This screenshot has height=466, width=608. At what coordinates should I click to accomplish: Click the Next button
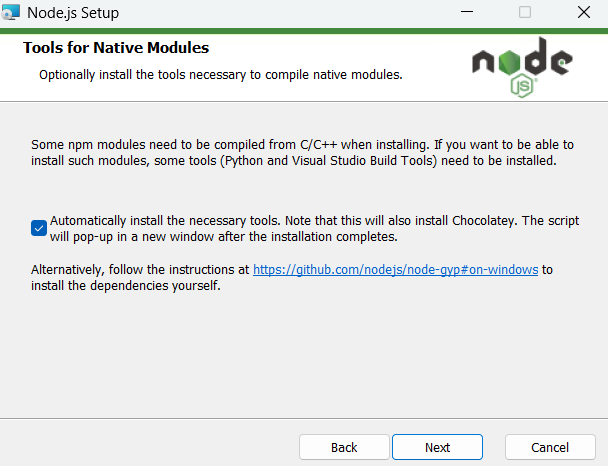point(437,447)
